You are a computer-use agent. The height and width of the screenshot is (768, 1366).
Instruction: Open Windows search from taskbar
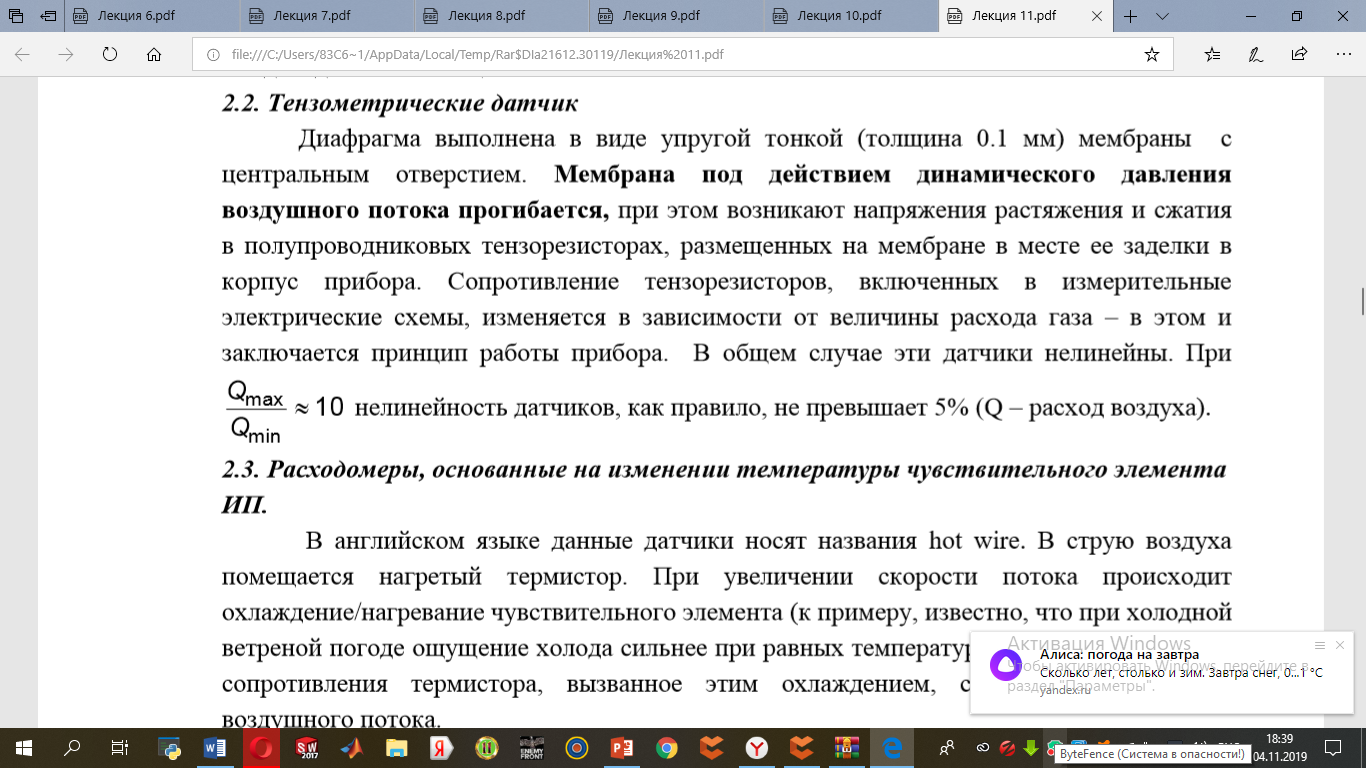point(72,747)
